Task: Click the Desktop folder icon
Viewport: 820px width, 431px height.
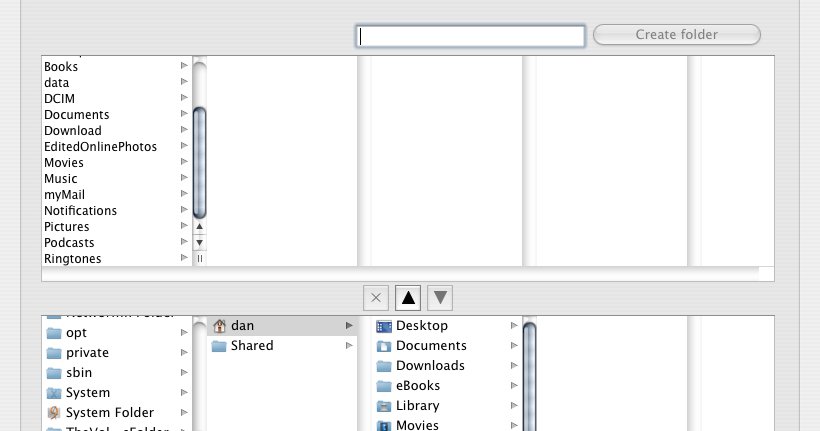Action: 384,326
